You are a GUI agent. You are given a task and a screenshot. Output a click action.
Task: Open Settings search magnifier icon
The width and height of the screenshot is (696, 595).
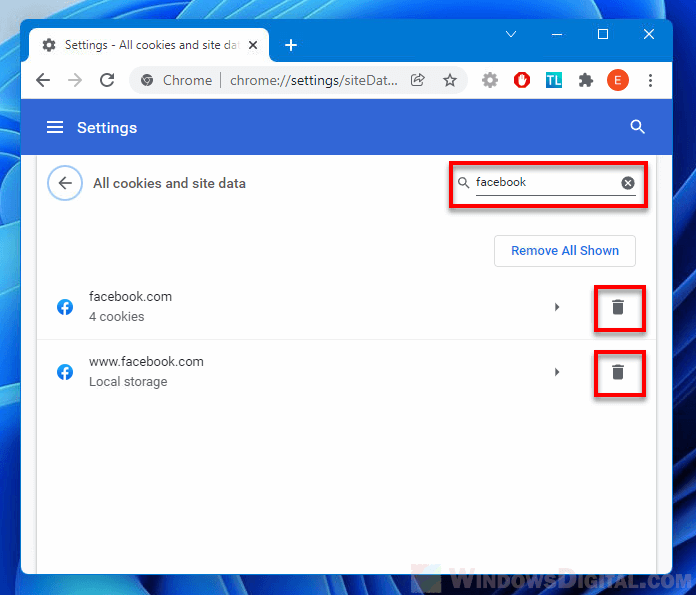point(637,127)
